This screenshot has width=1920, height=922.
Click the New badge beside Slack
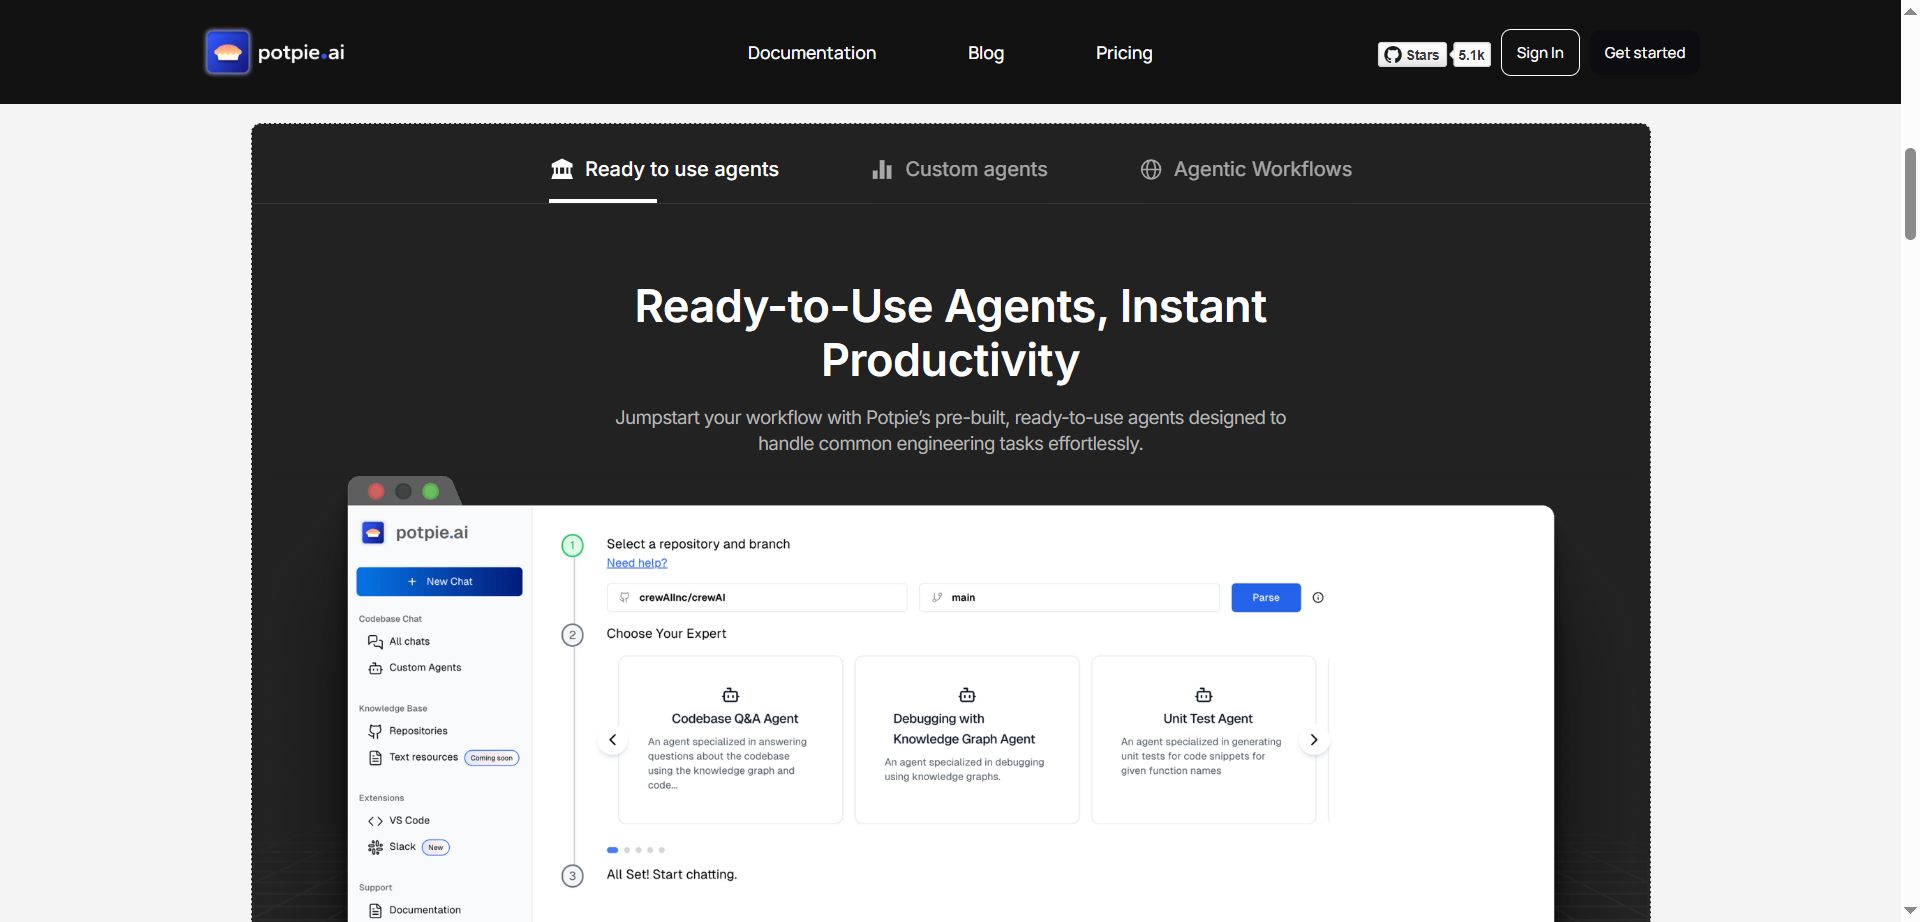click(x=435, y=847)
